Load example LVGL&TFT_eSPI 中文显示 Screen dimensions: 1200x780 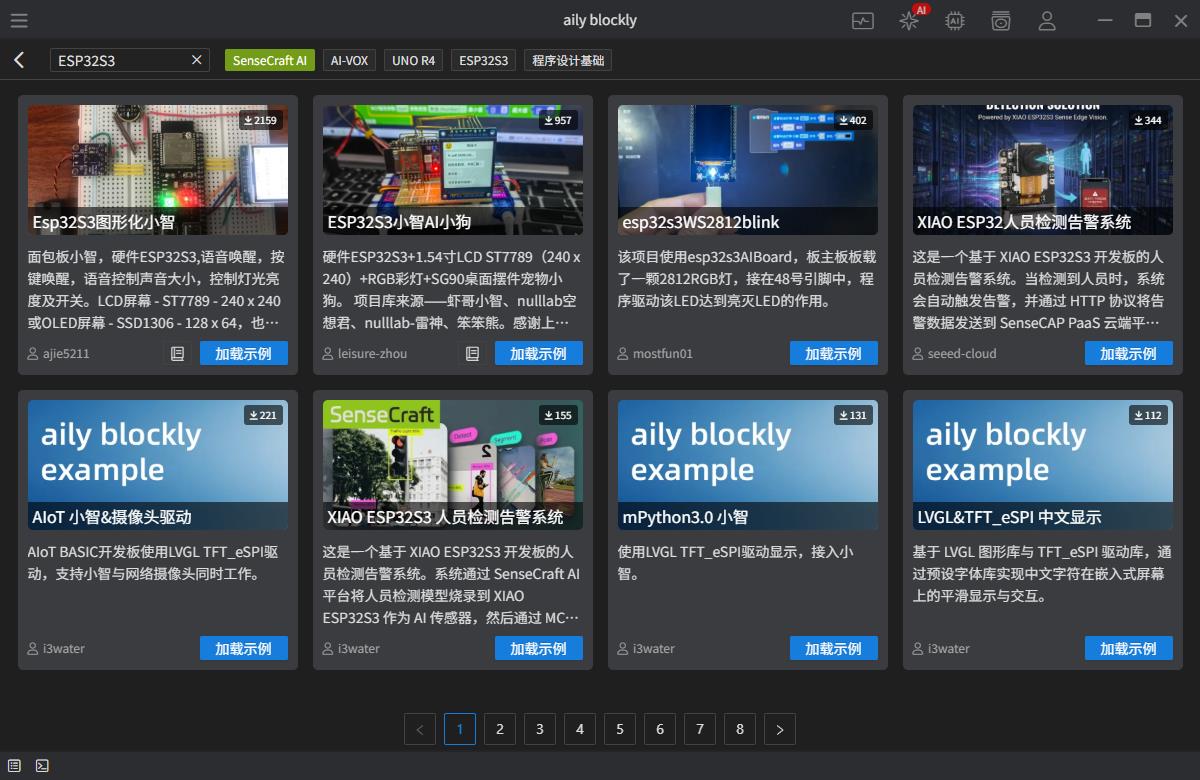point(1129,648)
